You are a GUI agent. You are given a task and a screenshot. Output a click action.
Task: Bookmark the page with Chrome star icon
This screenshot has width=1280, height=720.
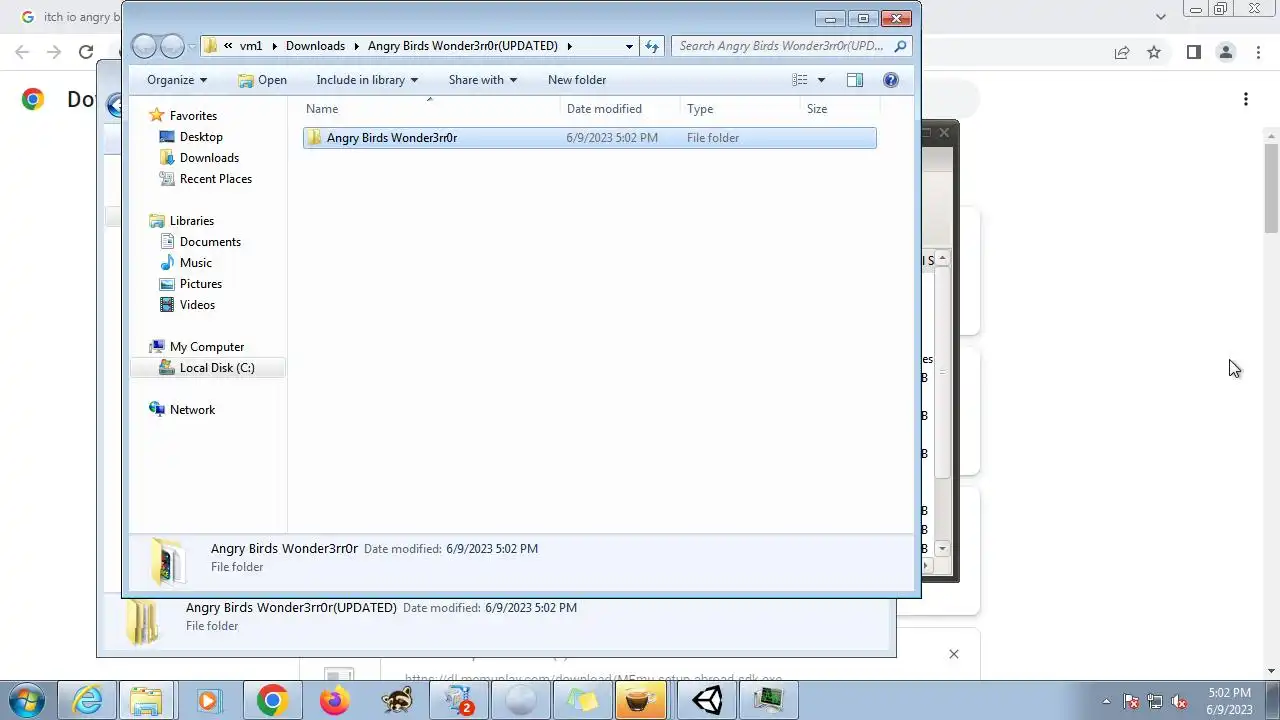(1154, 53)
